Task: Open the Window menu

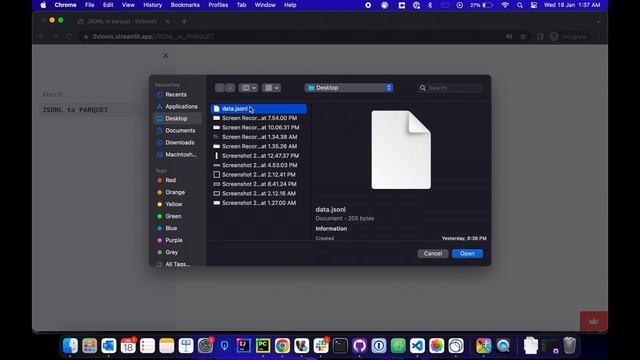Action: click(x=265, y=5)
